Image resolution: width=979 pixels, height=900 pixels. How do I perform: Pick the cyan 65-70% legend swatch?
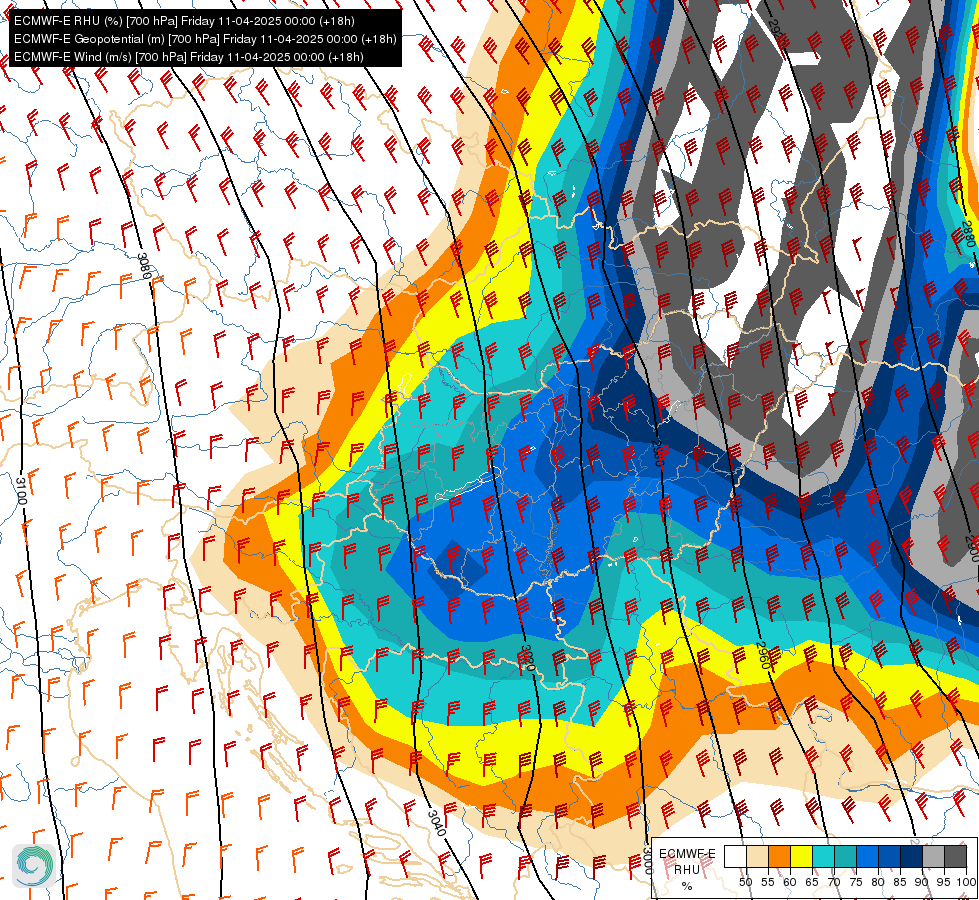pos(823,857)
